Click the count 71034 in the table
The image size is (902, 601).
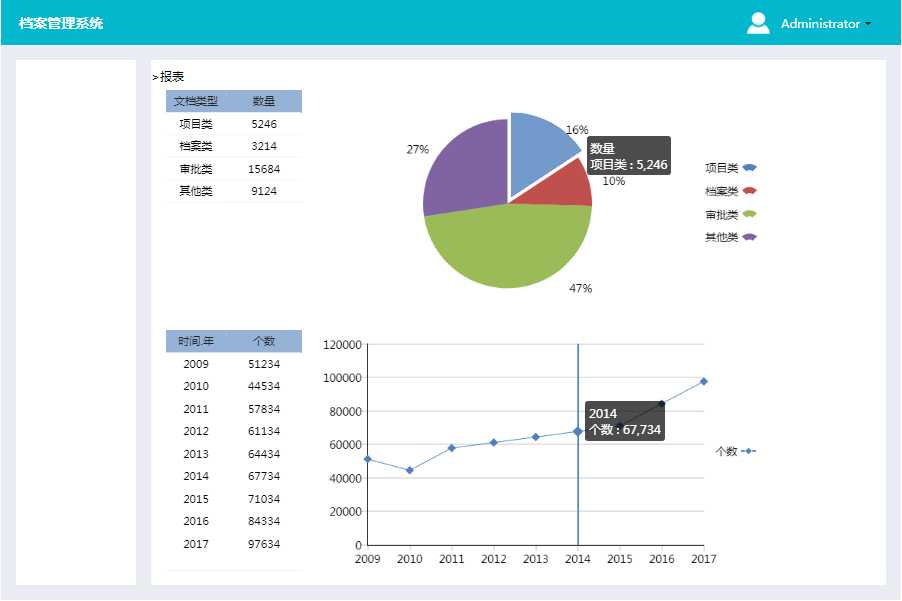[264, 499]
